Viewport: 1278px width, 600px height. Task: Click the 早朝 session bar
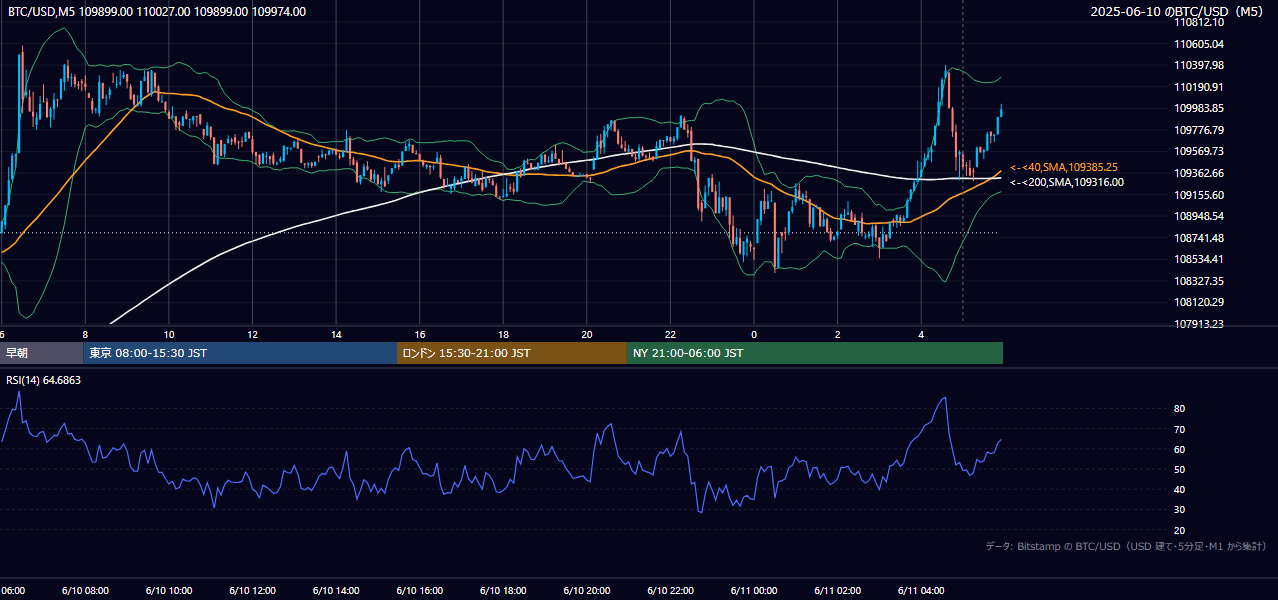pos(42,353)
